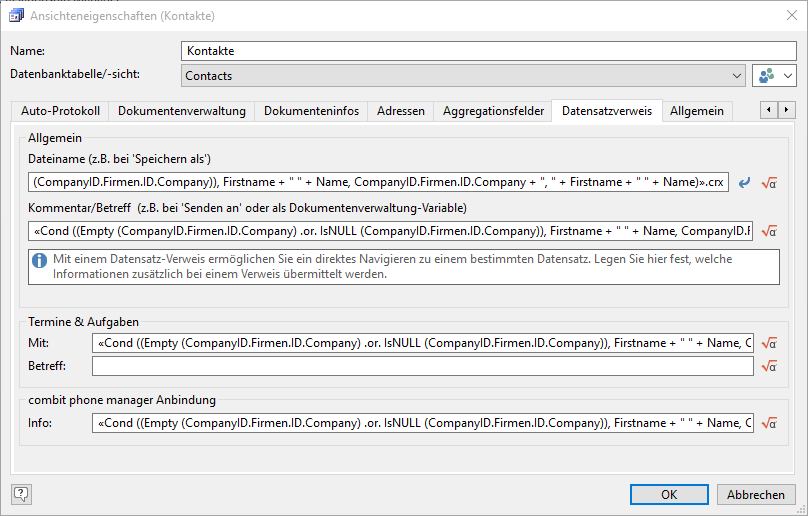
Task: Click the empty Betreff input field
Action: 422,367
